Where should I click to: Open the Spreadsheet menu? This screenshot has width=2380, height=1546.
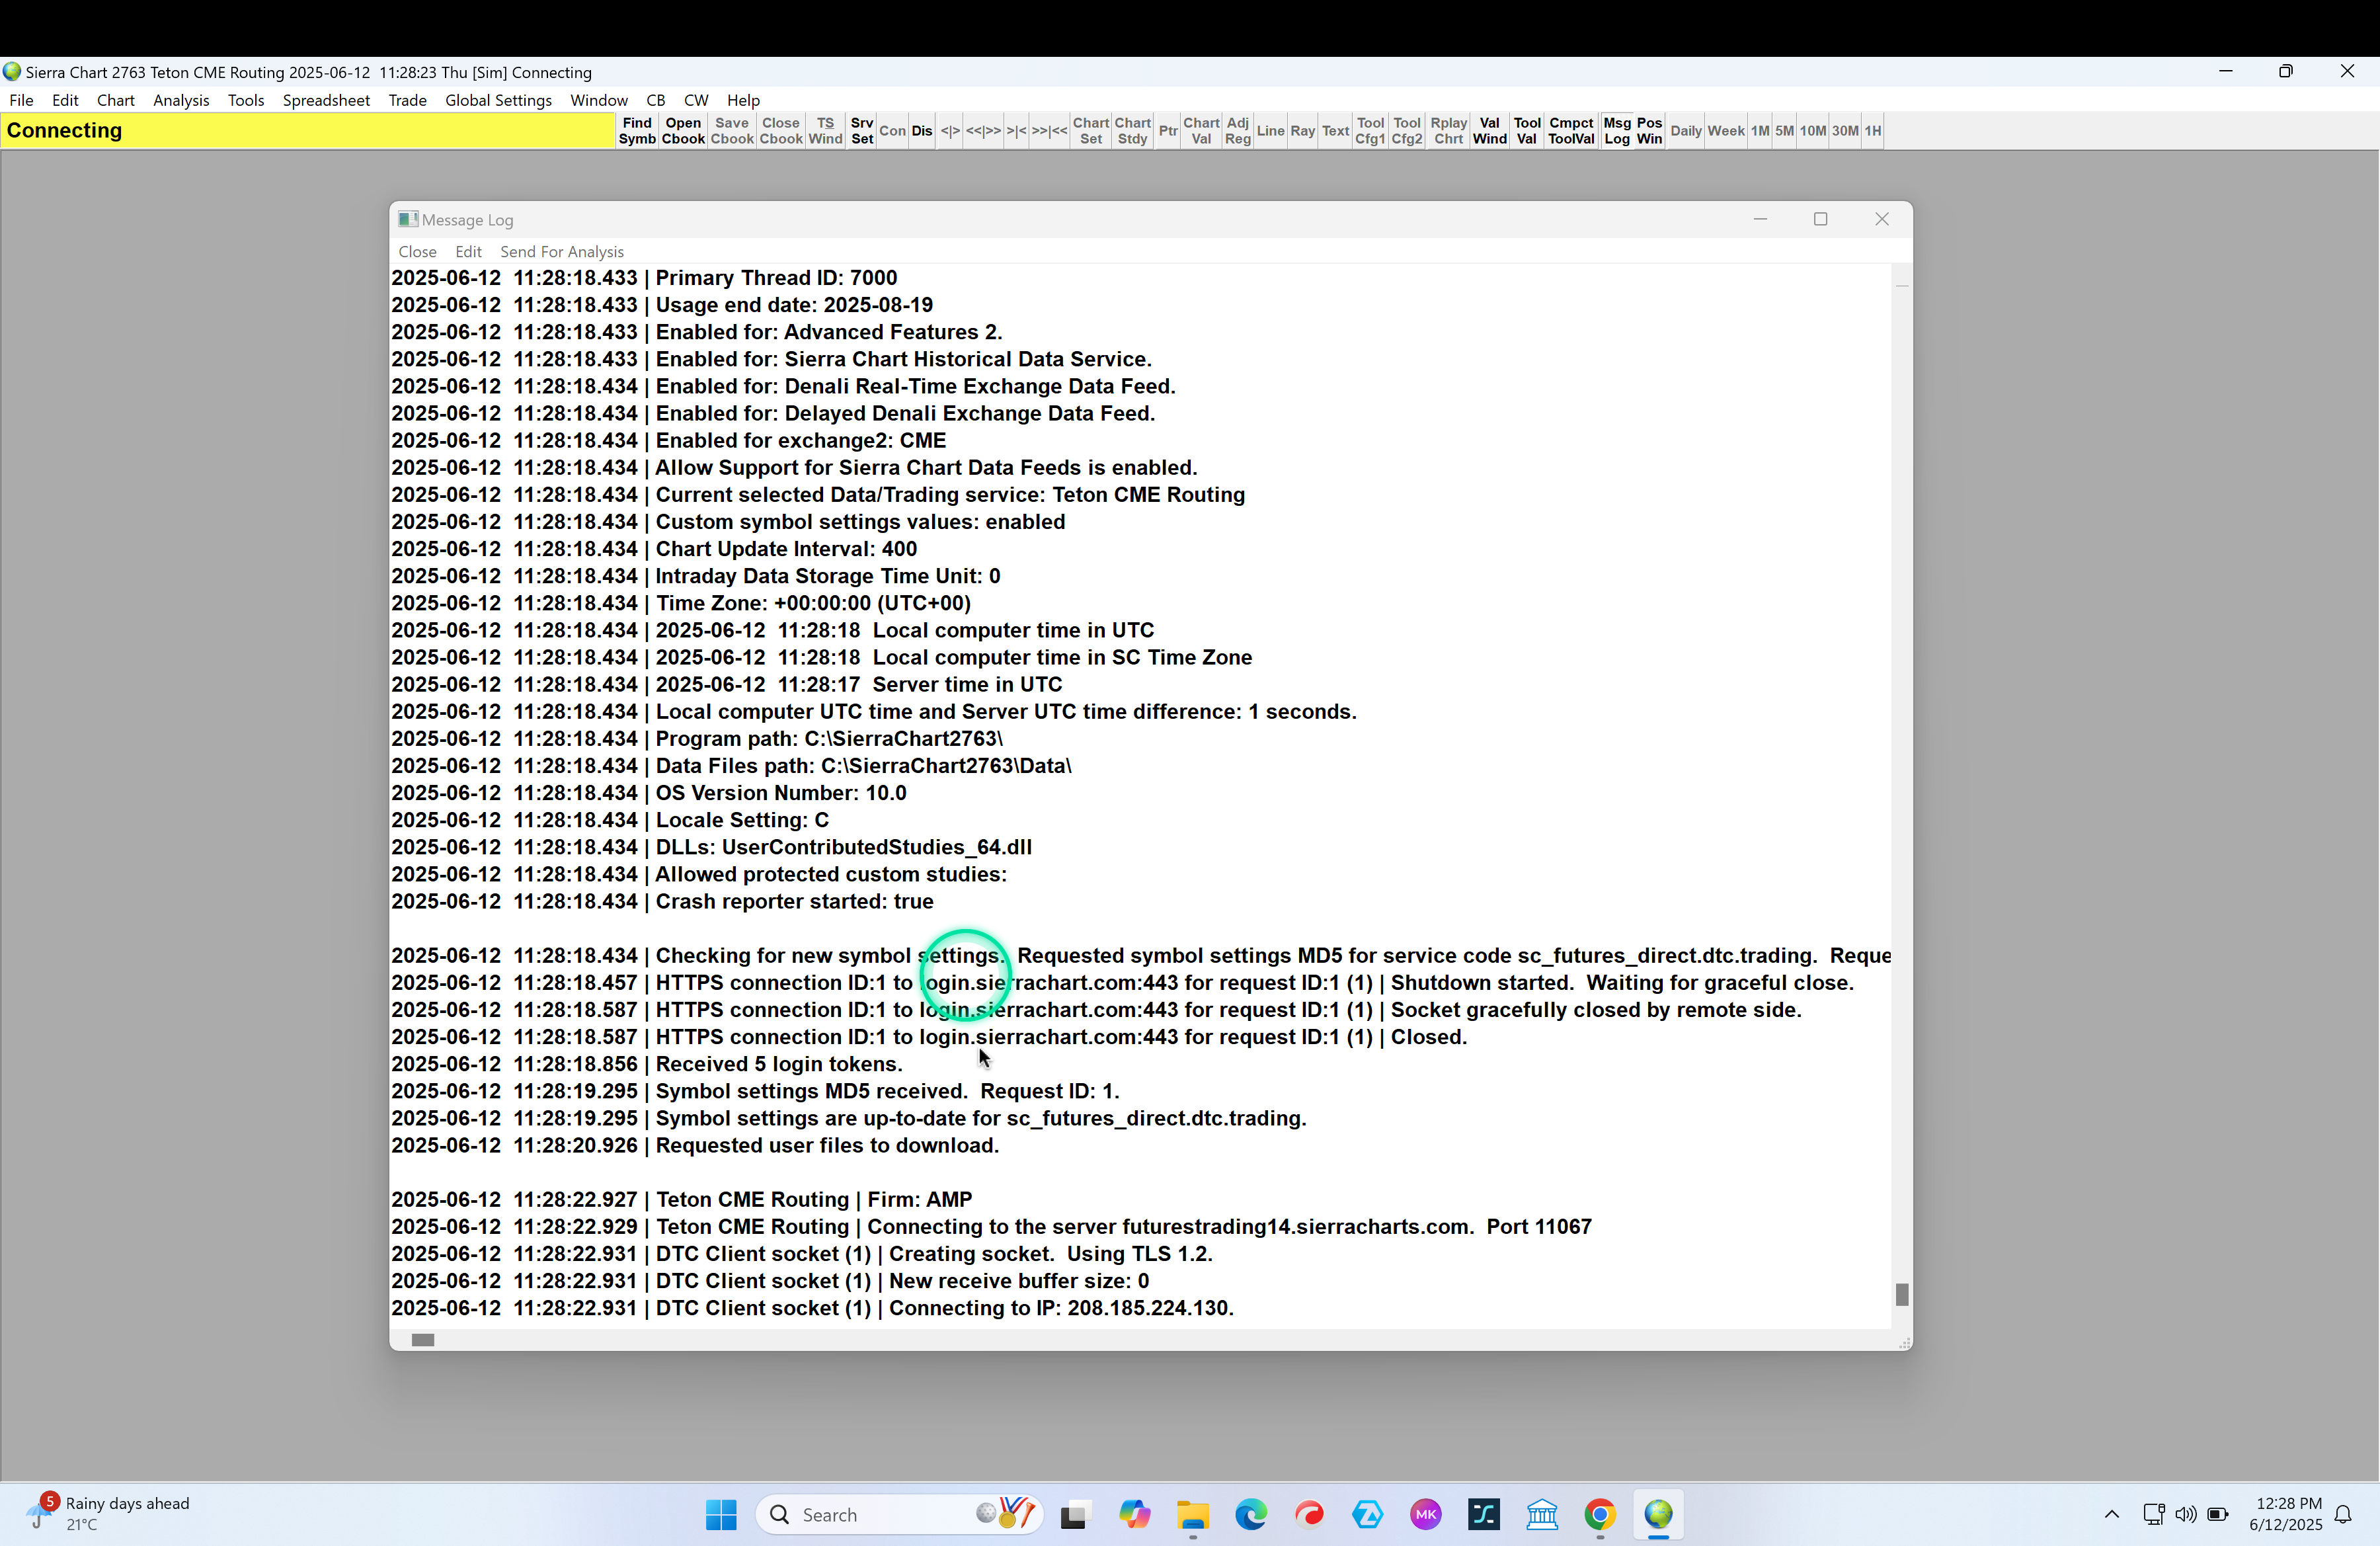326,100
